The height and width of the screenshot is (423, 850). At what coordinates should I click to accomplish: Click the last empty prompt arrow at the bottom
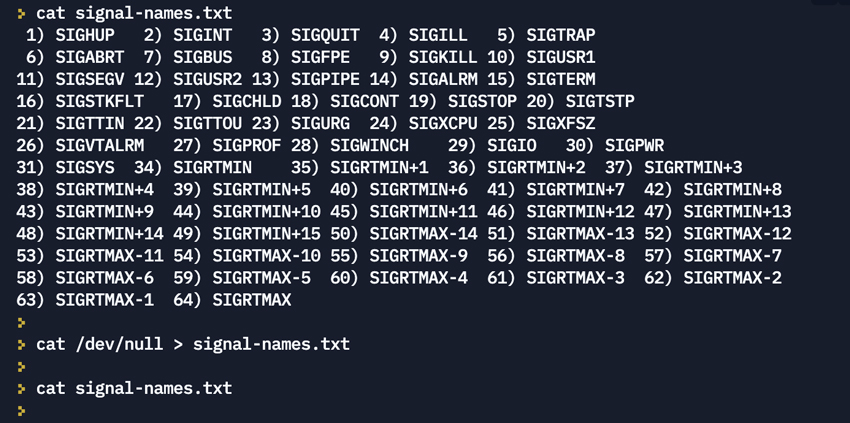tap(21, 410)
